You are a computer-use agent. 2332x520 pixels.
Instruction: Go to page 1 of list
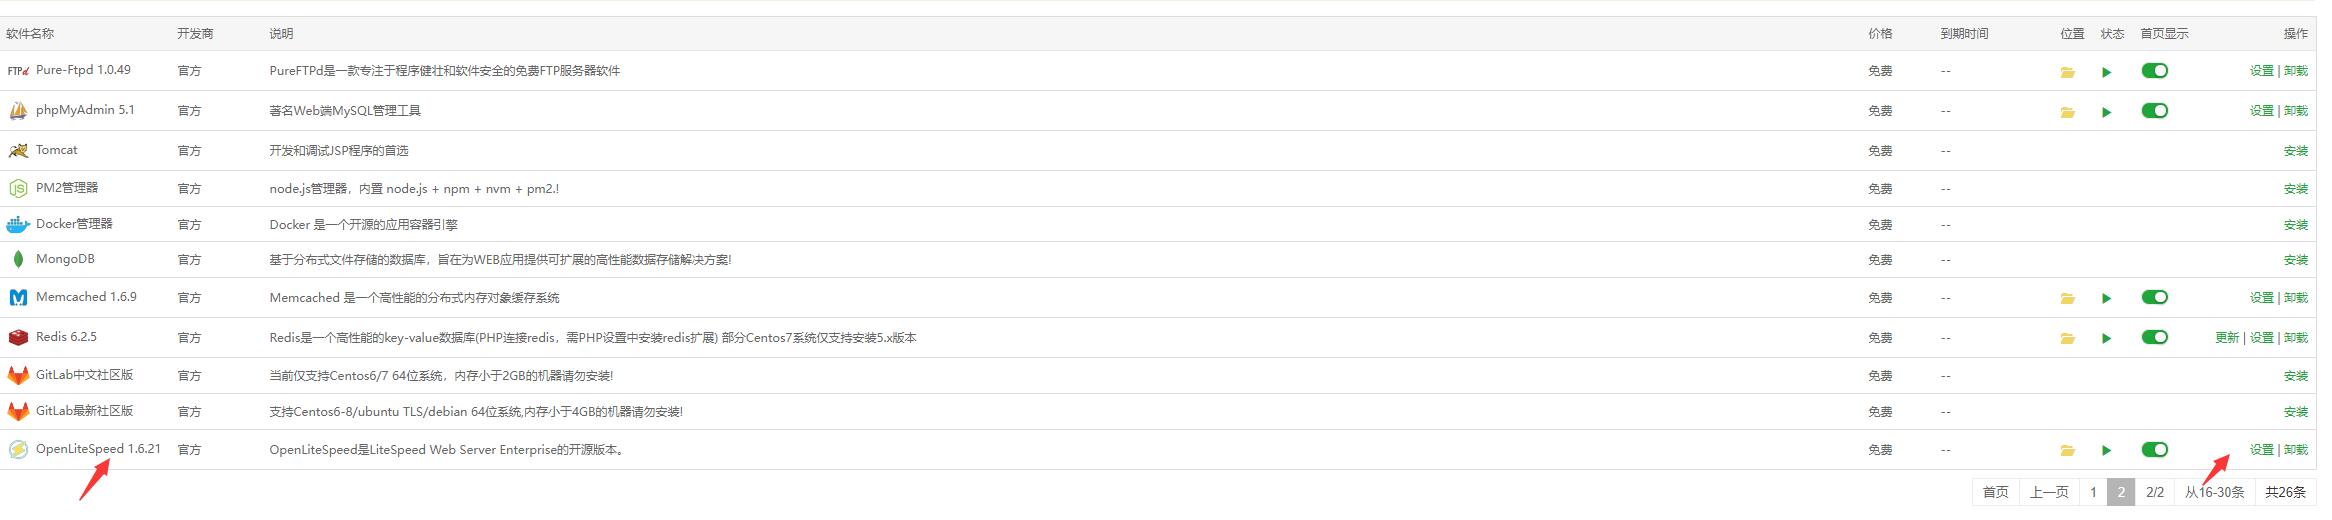tap(2092, 492)
